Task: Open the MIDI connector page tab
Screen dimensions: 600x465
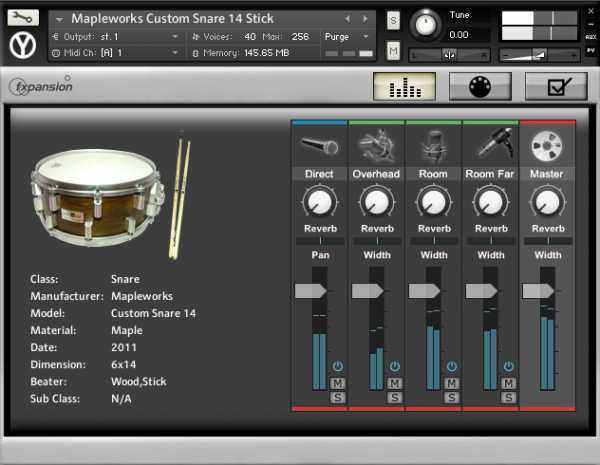Action: tap(480, 86)
